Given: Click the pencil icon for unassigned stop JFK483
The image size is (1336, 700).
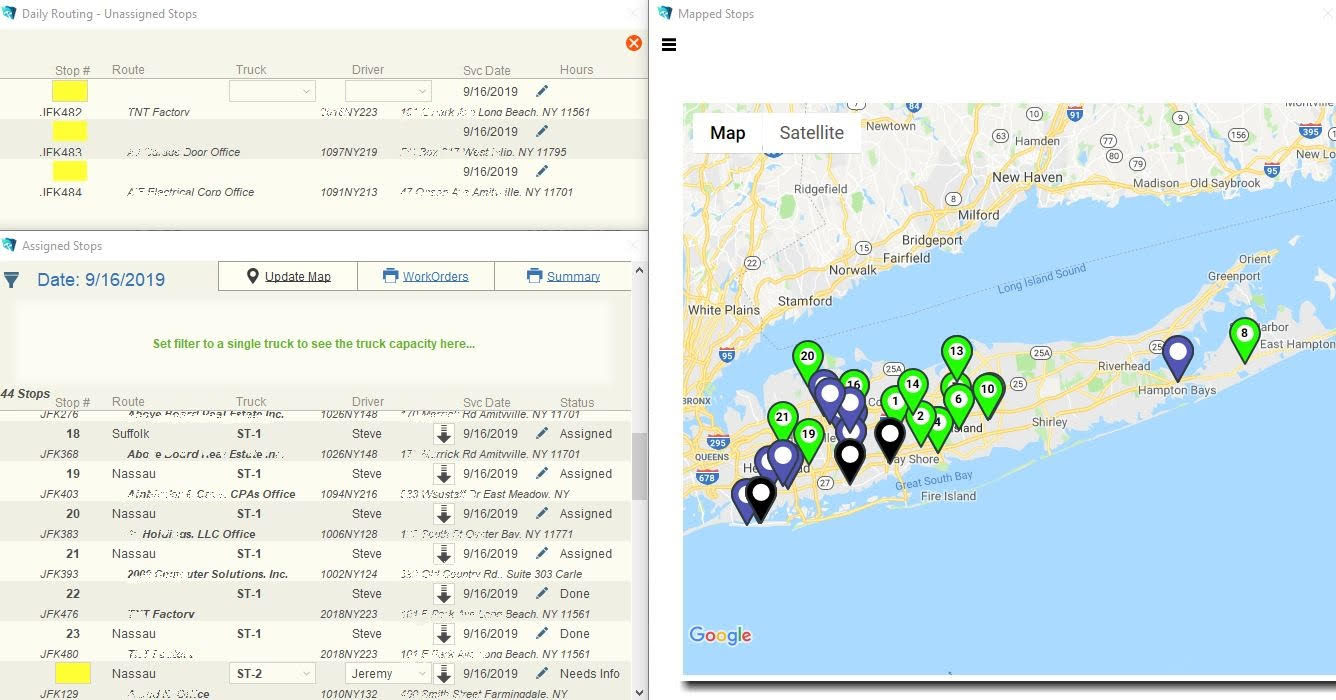Looking at the screenshot, I should 542,131.
